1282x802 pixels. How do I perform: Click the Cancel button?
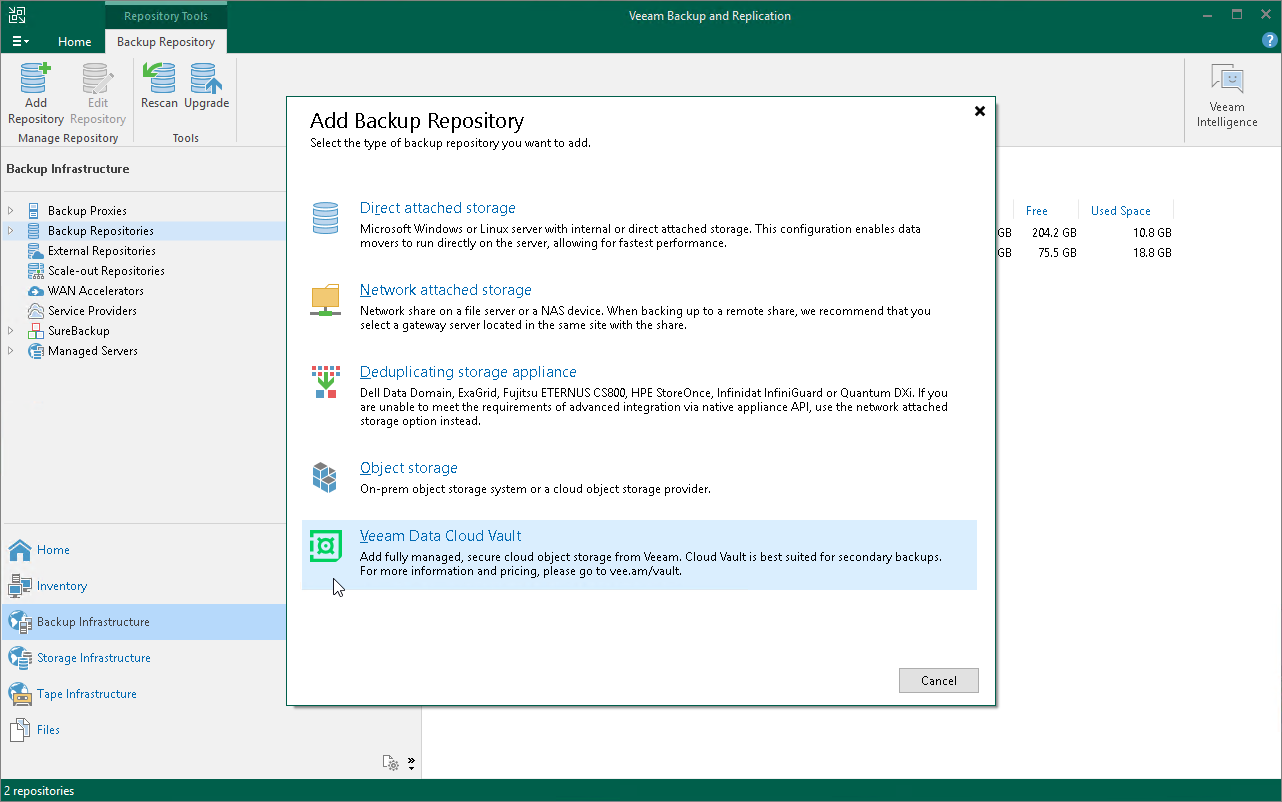[x=938, y=681]
